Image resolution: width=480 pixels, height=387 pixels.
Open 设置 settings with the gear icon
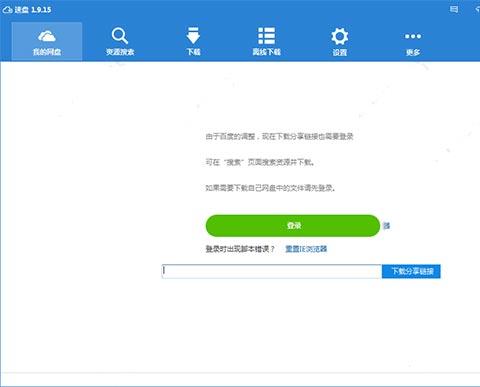point(340,41)
